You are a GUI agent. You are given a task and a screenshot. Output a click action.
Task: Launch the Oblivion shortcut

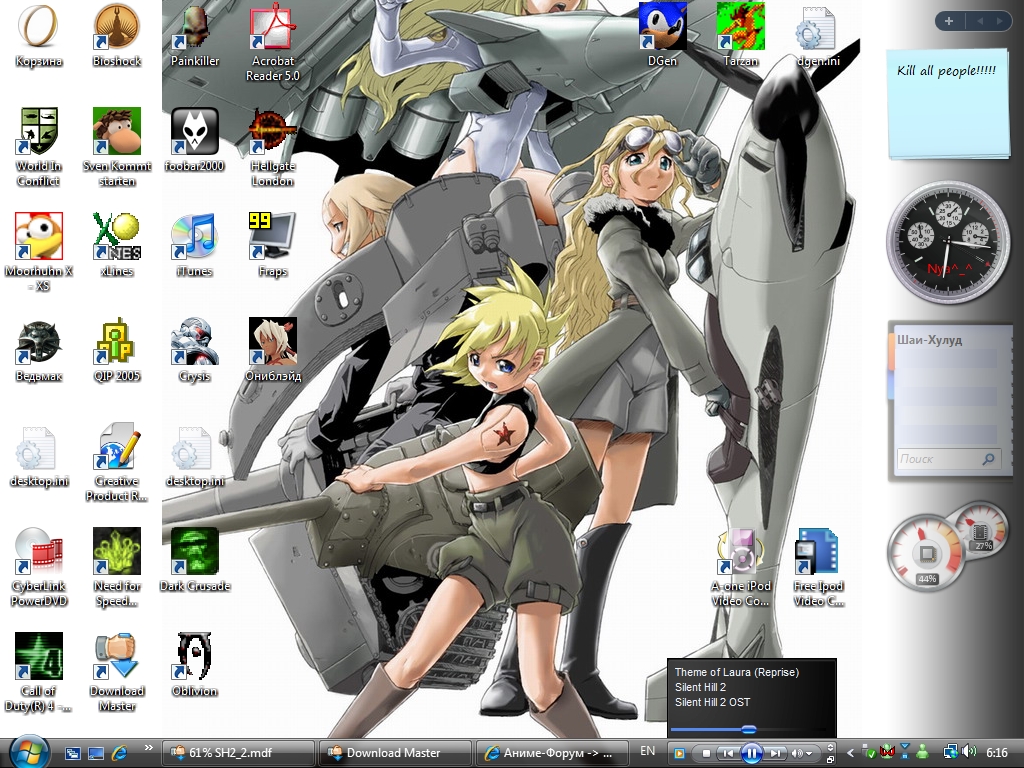click(x=195, y=665)
